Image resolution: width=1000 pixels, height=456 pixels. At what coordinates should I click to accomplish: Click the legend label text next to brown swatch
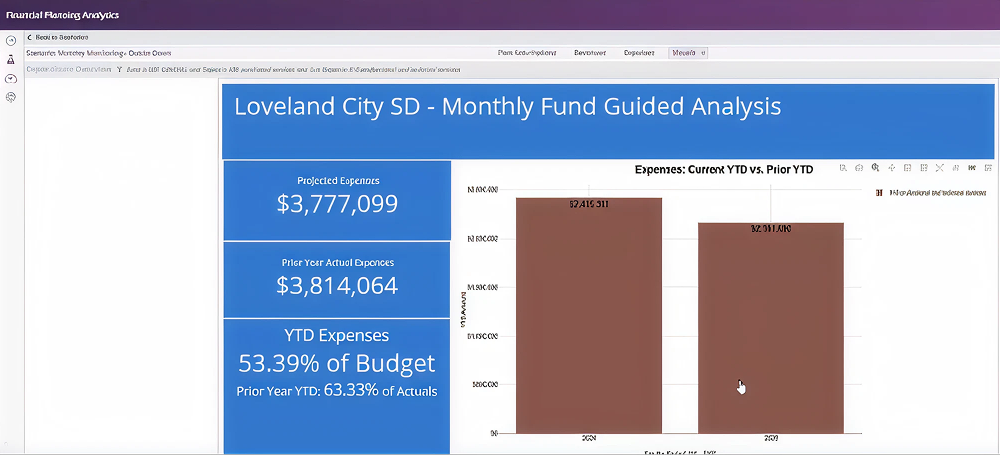[937, 192]
